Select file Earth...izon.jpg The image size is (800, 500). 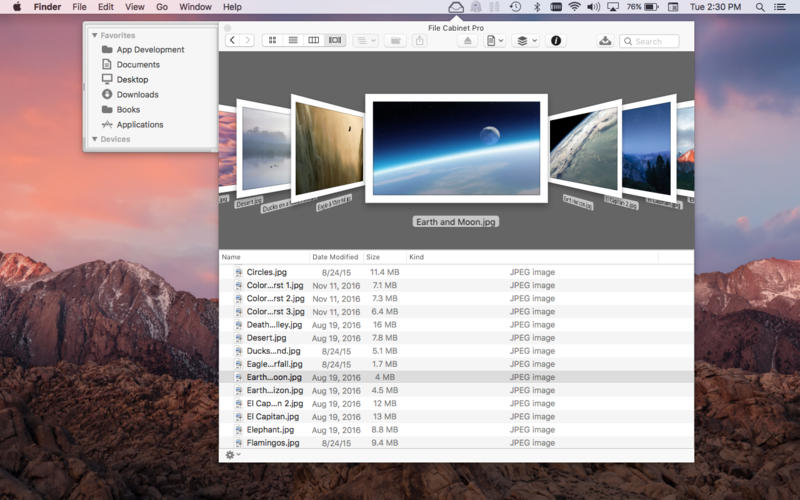tap(456, 390)
